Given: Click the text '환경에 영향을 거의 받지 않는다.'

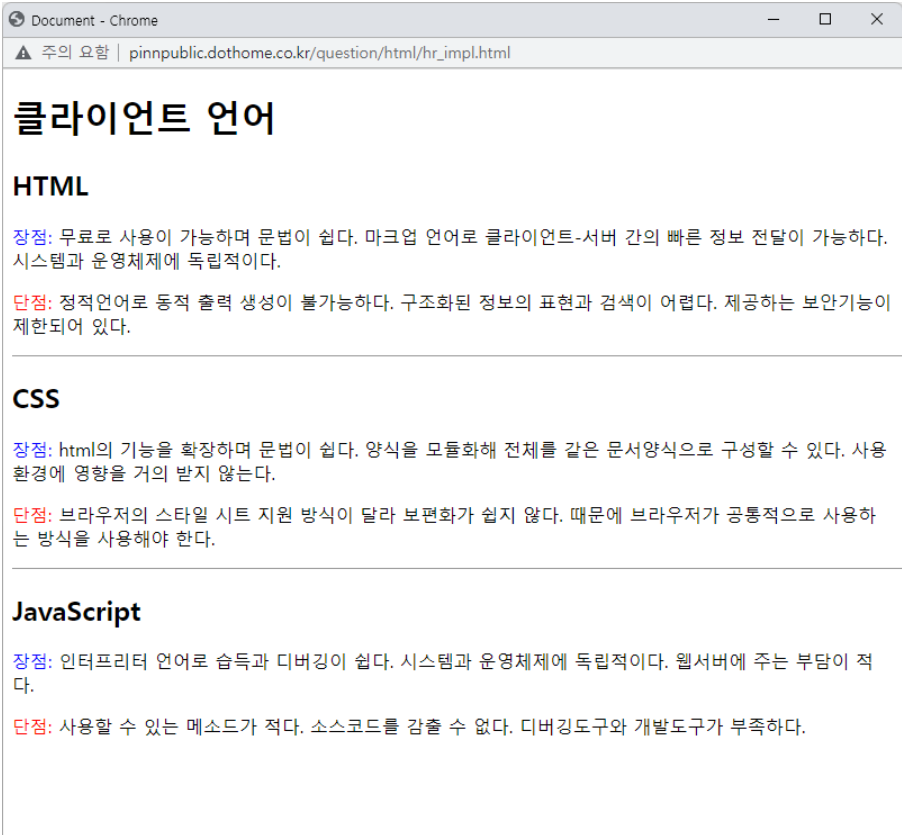Looking at the screenshot, I should click(x=144, y=473).
